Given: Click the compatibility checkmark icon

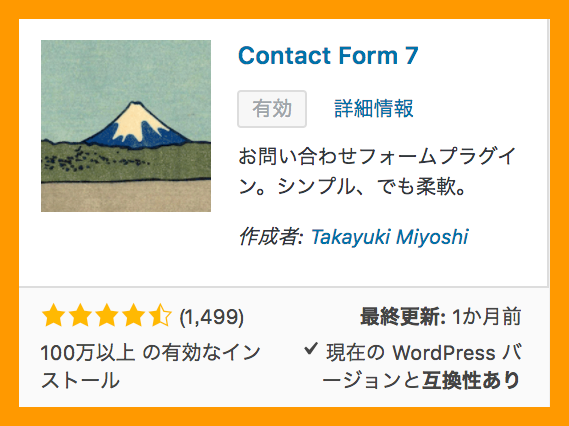Looking at the screenshot, I should (311, 349).
